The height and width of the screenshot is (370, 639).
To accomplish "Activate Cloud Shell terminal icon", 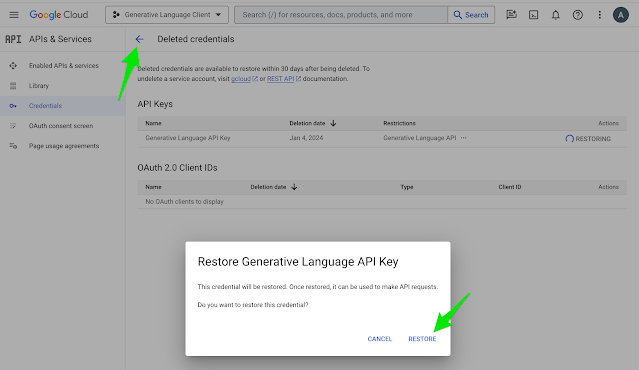I will click(533, 15).
